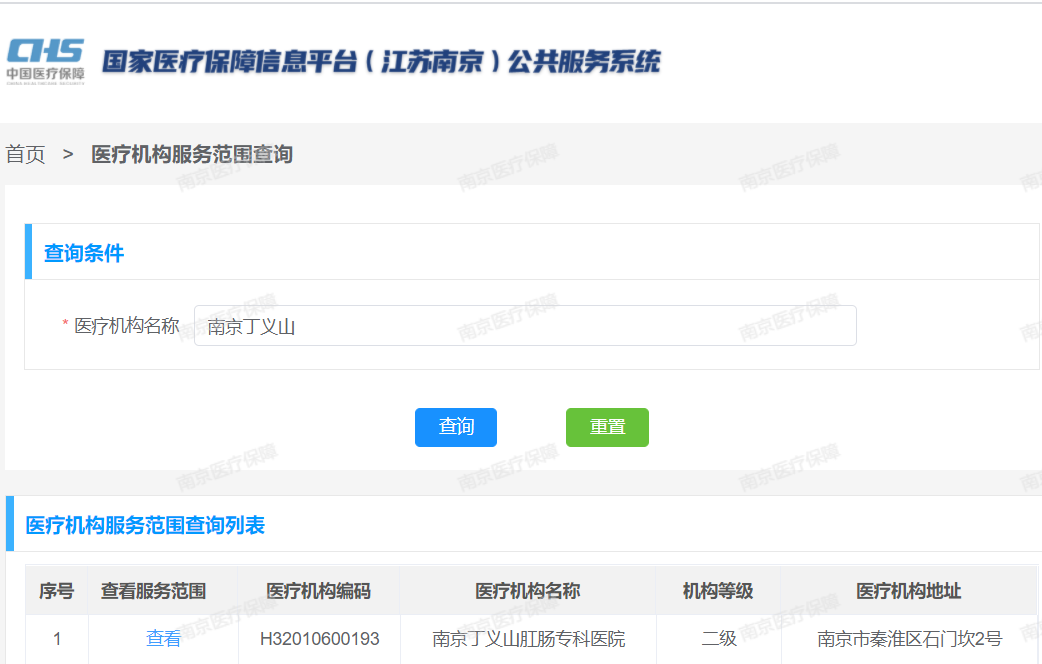Screen dimensions: 1042x664
Task: Select the 机构等级 column header
Action: (716, 591)
